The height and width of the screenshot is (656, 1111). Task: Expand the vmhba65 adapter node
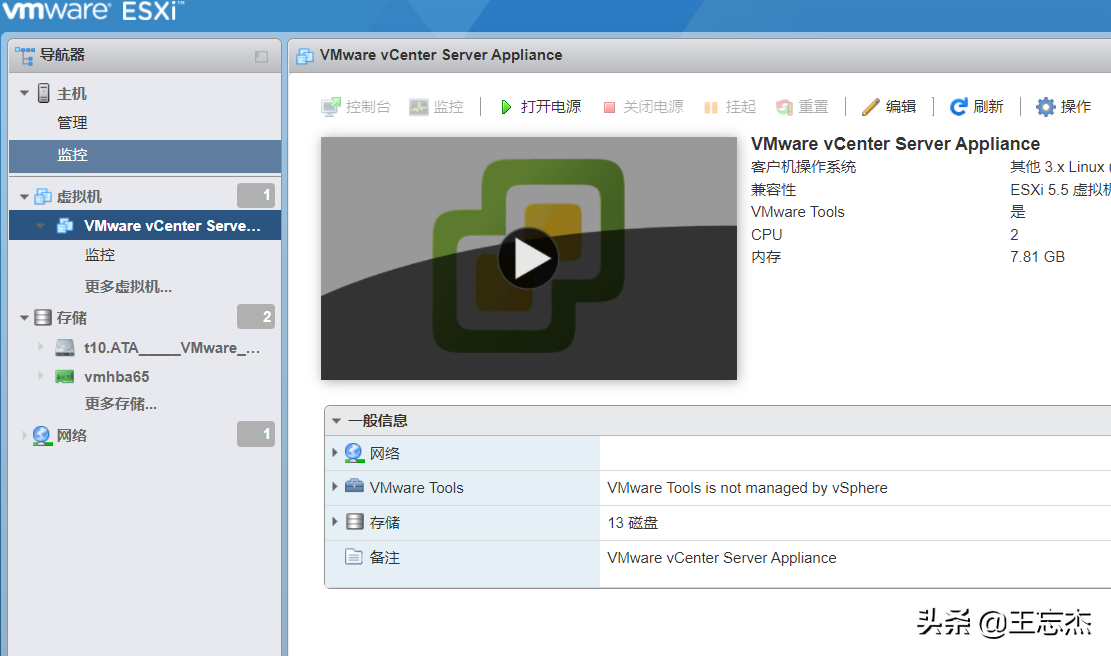pos(40,375)
